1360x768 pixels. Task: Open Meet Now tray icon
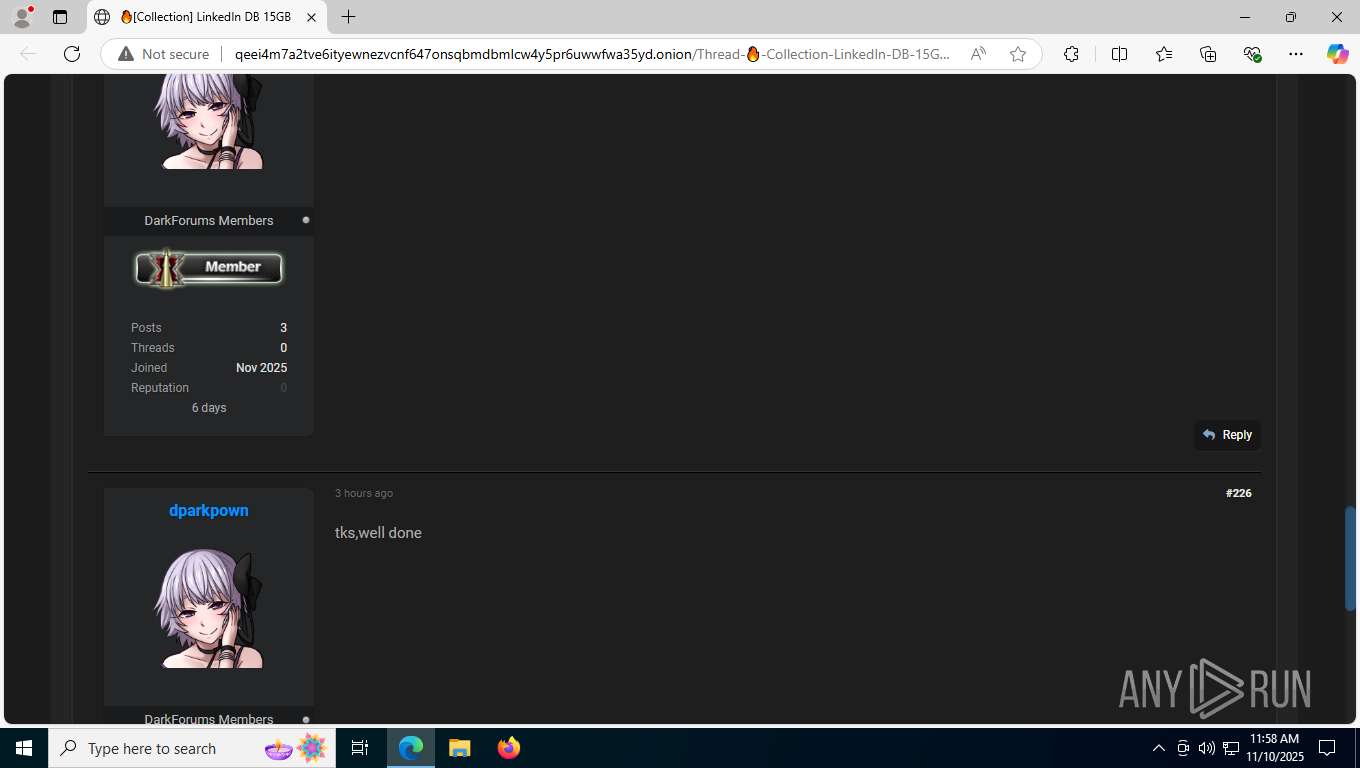pyautogui.click(x=1183, y=748)
